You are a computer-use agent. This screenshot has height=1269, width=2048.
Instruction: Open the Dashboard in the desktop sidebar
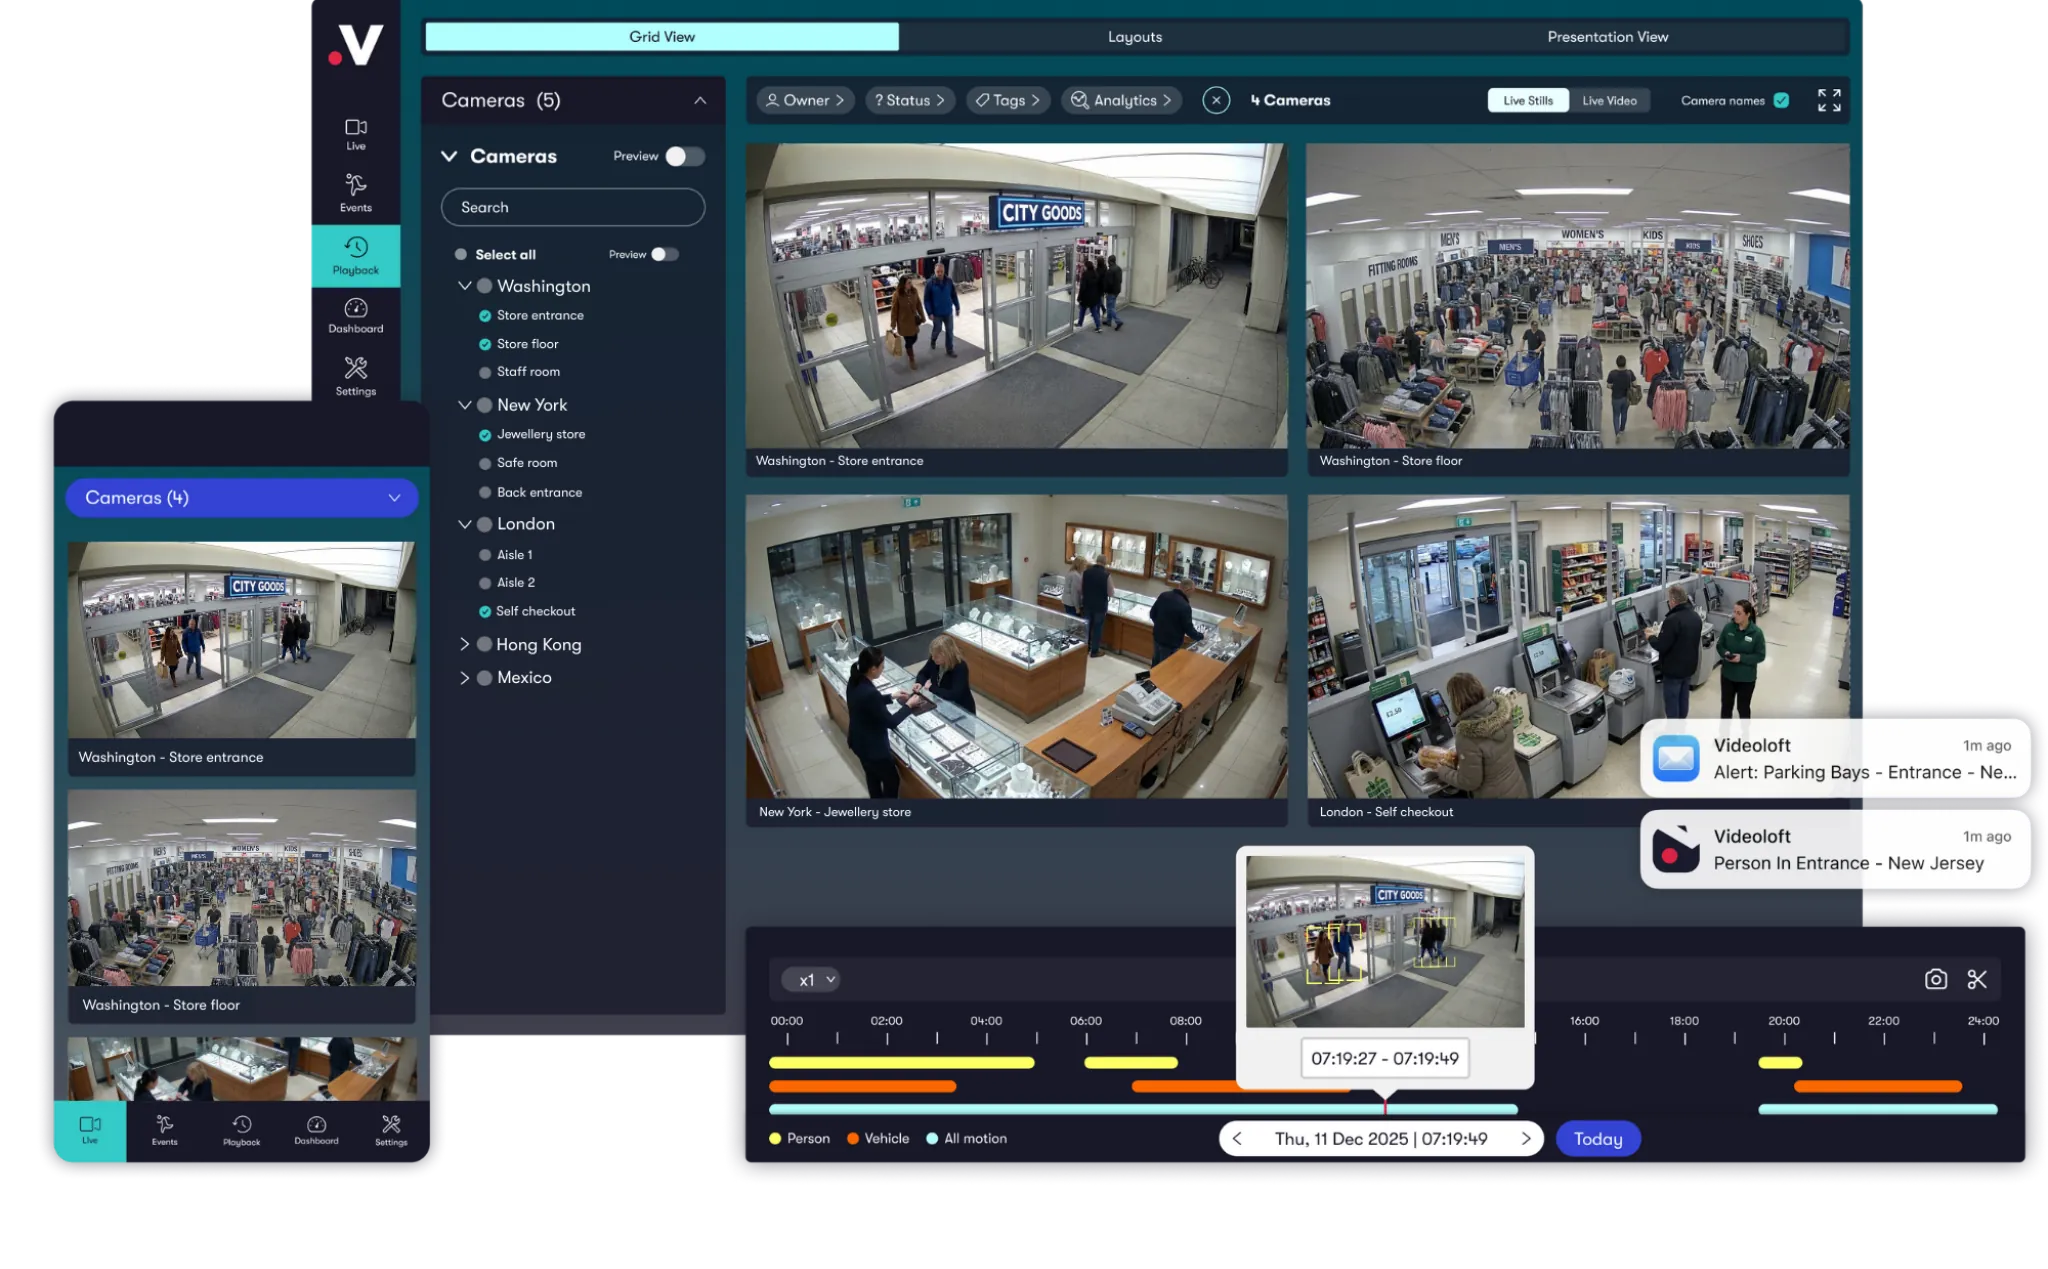click(x=355, y=315)
